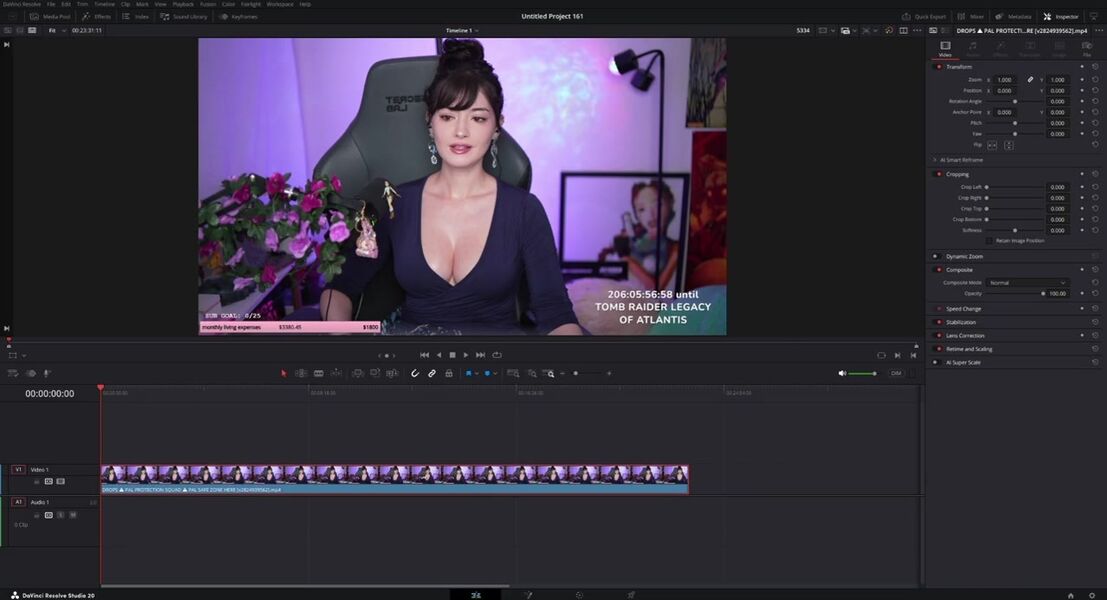Image resolution: width=1107 pixels, height=600 pixels.
Task: Toggle Loop playback button
Action: pos(497,355)
